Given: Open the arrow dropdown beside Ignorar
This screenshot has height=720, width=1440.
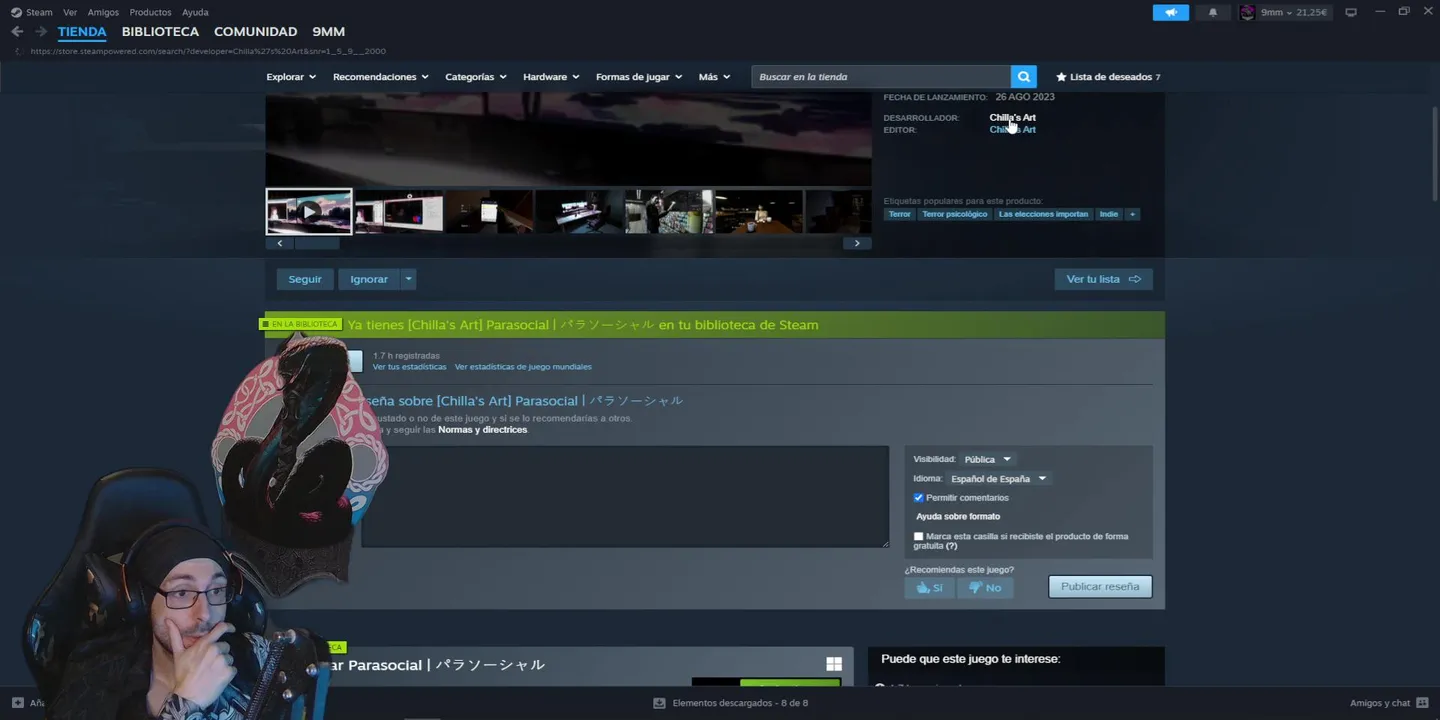Looking at the screenshot, I should pyautogui.click(x=408, y=279).
